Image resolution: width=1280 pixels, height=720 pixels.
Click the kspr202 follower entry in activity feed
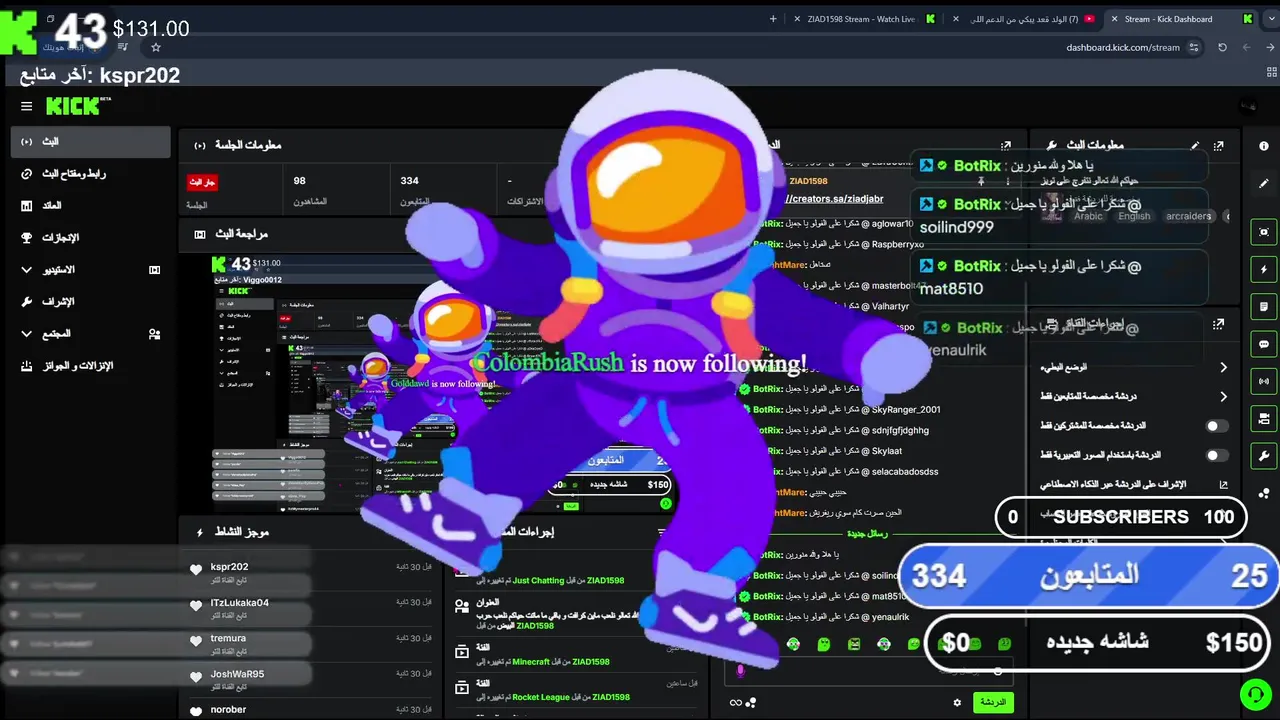point(310,573)
